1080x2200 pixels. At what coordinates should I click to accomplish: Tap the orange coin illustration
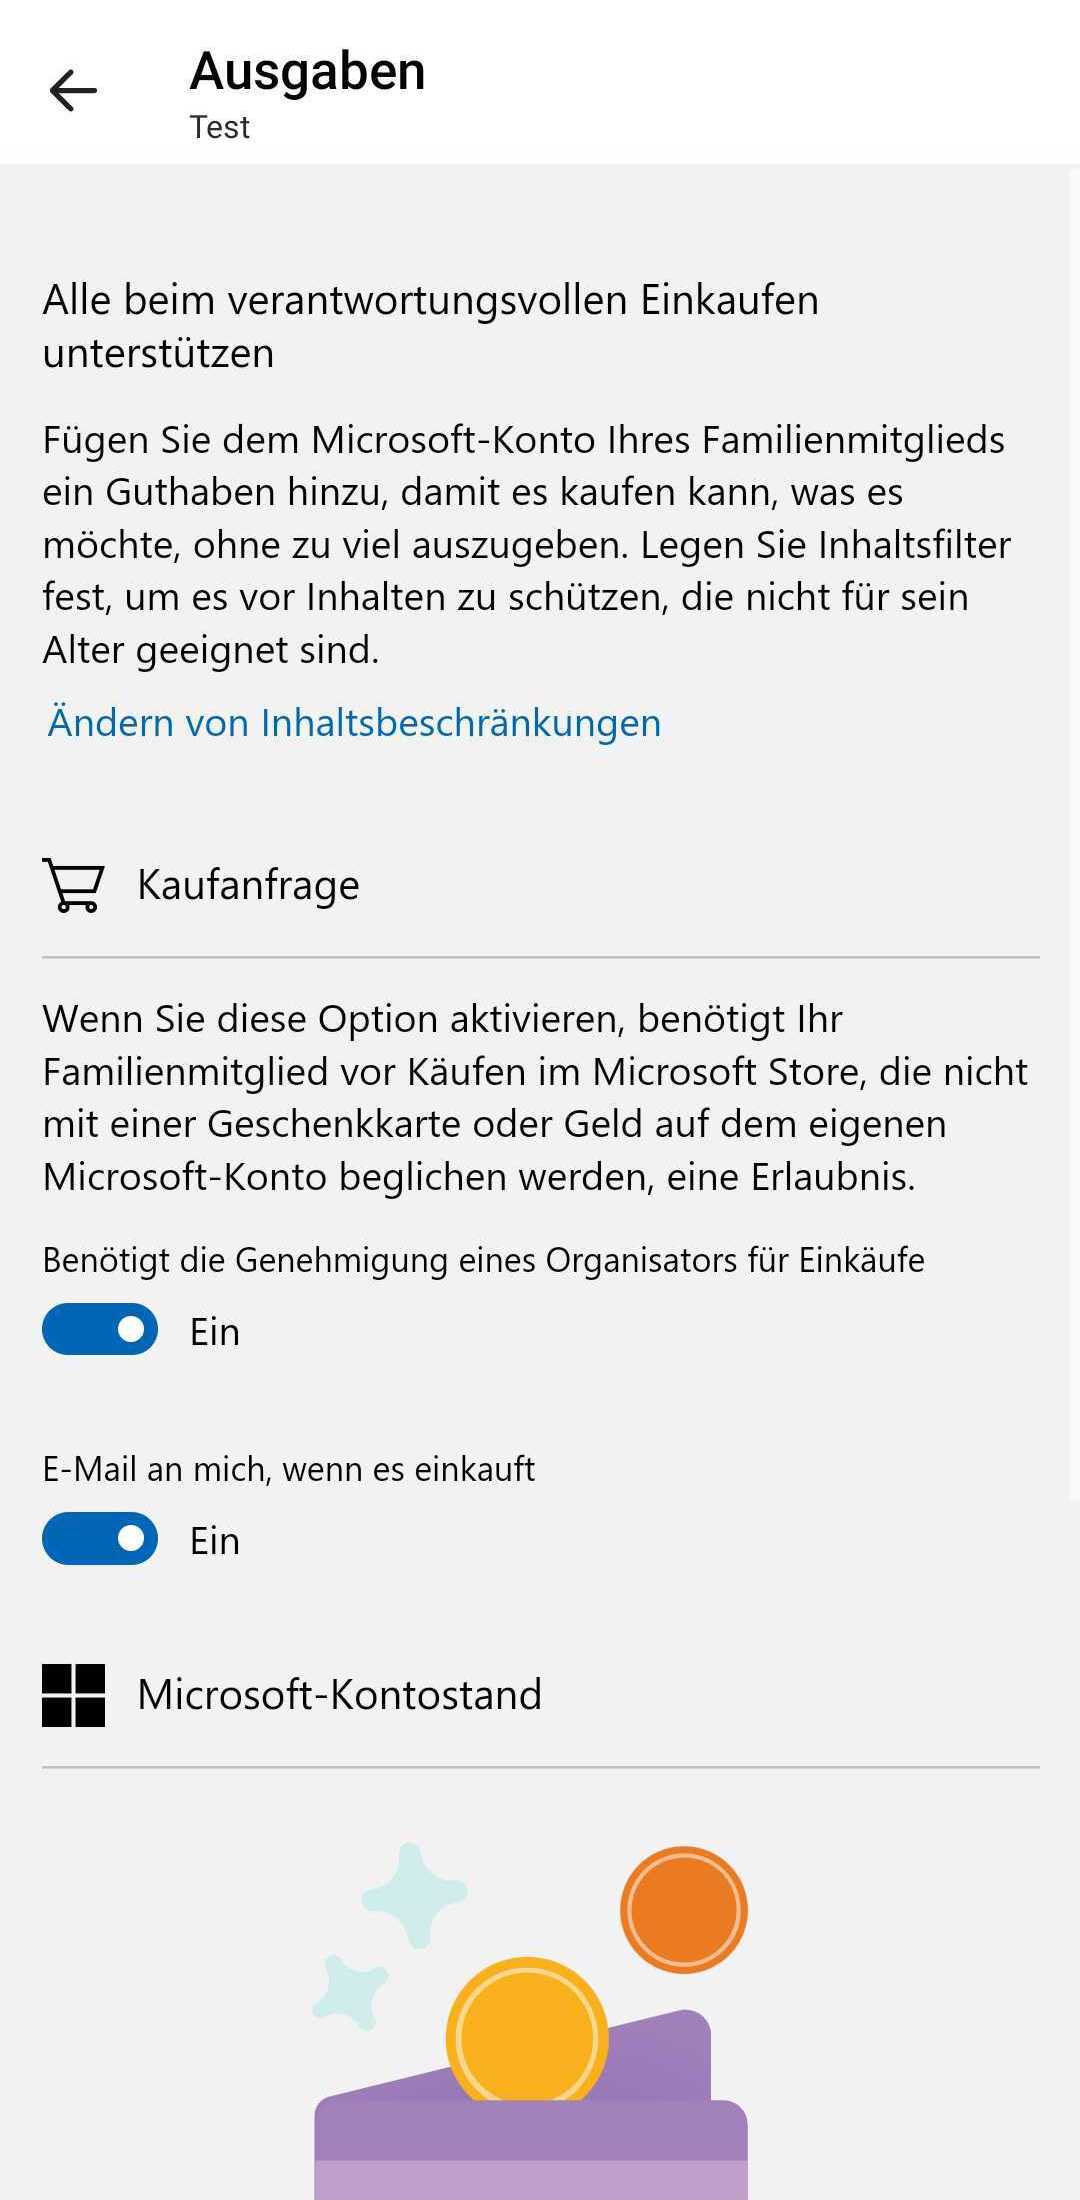point(684,1909)
